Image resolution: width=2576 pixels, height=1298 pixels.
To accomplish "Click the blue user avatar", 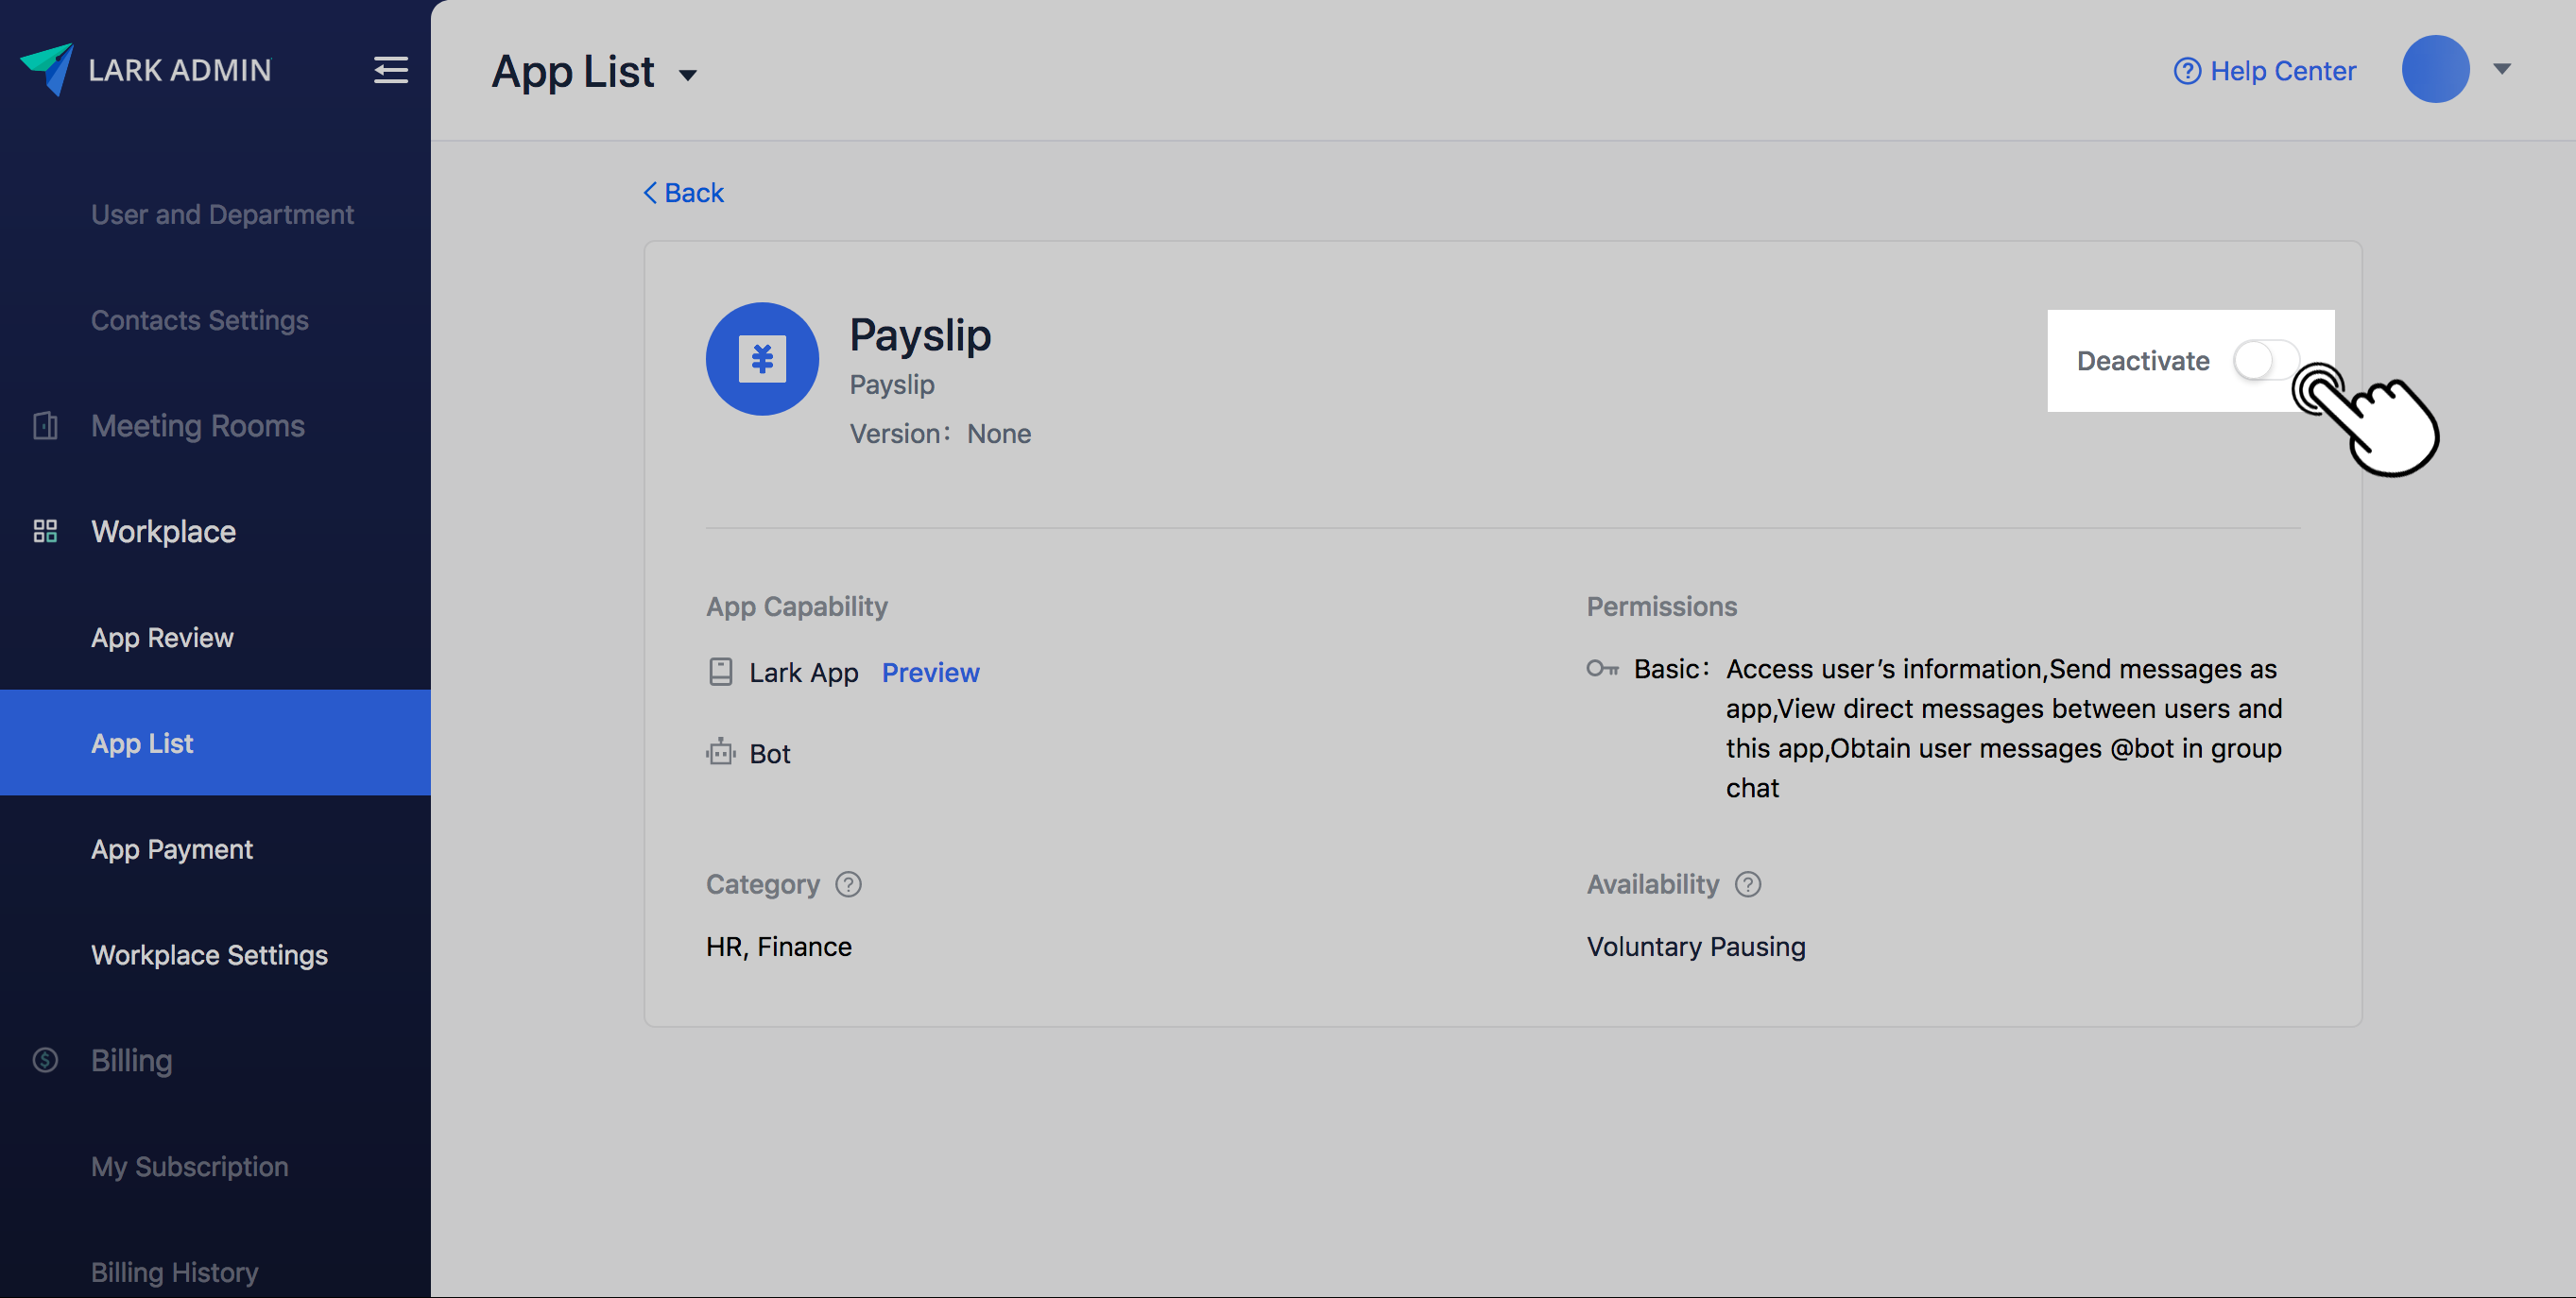I will (2436, 69).
